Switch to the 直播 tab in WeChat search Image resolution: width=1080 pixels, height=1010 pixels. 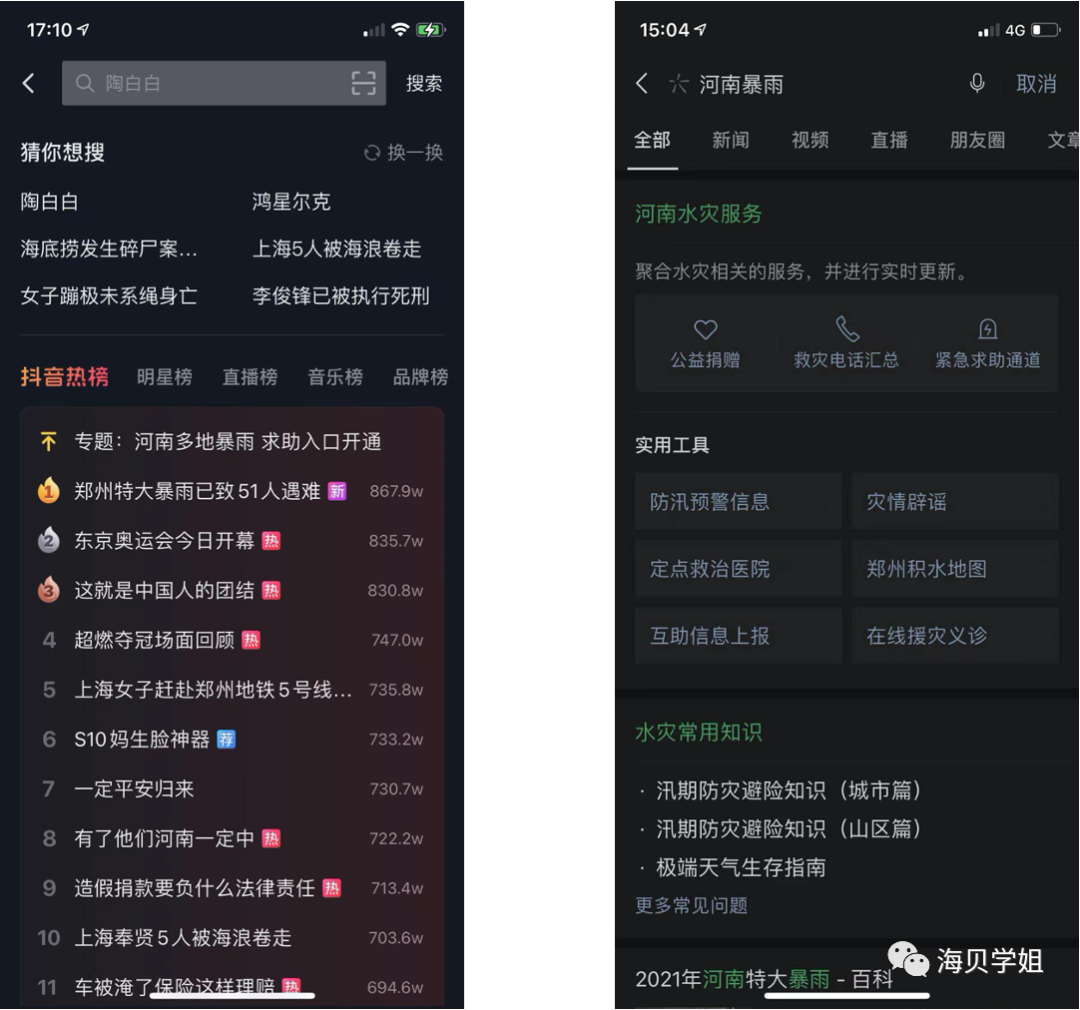(889, 141)
